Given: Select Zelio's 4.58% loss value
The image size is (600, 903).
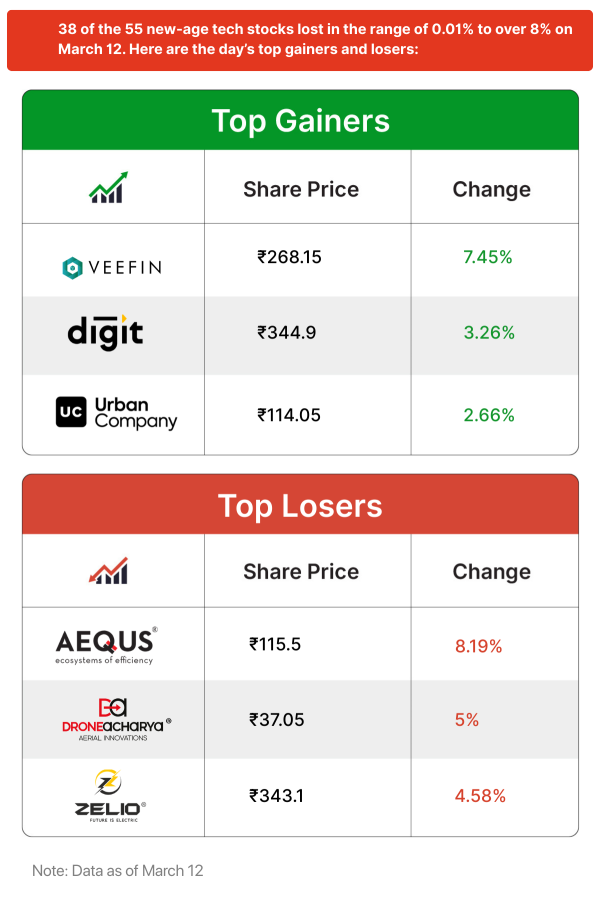Looking at the screenshot, I should 480,796.
